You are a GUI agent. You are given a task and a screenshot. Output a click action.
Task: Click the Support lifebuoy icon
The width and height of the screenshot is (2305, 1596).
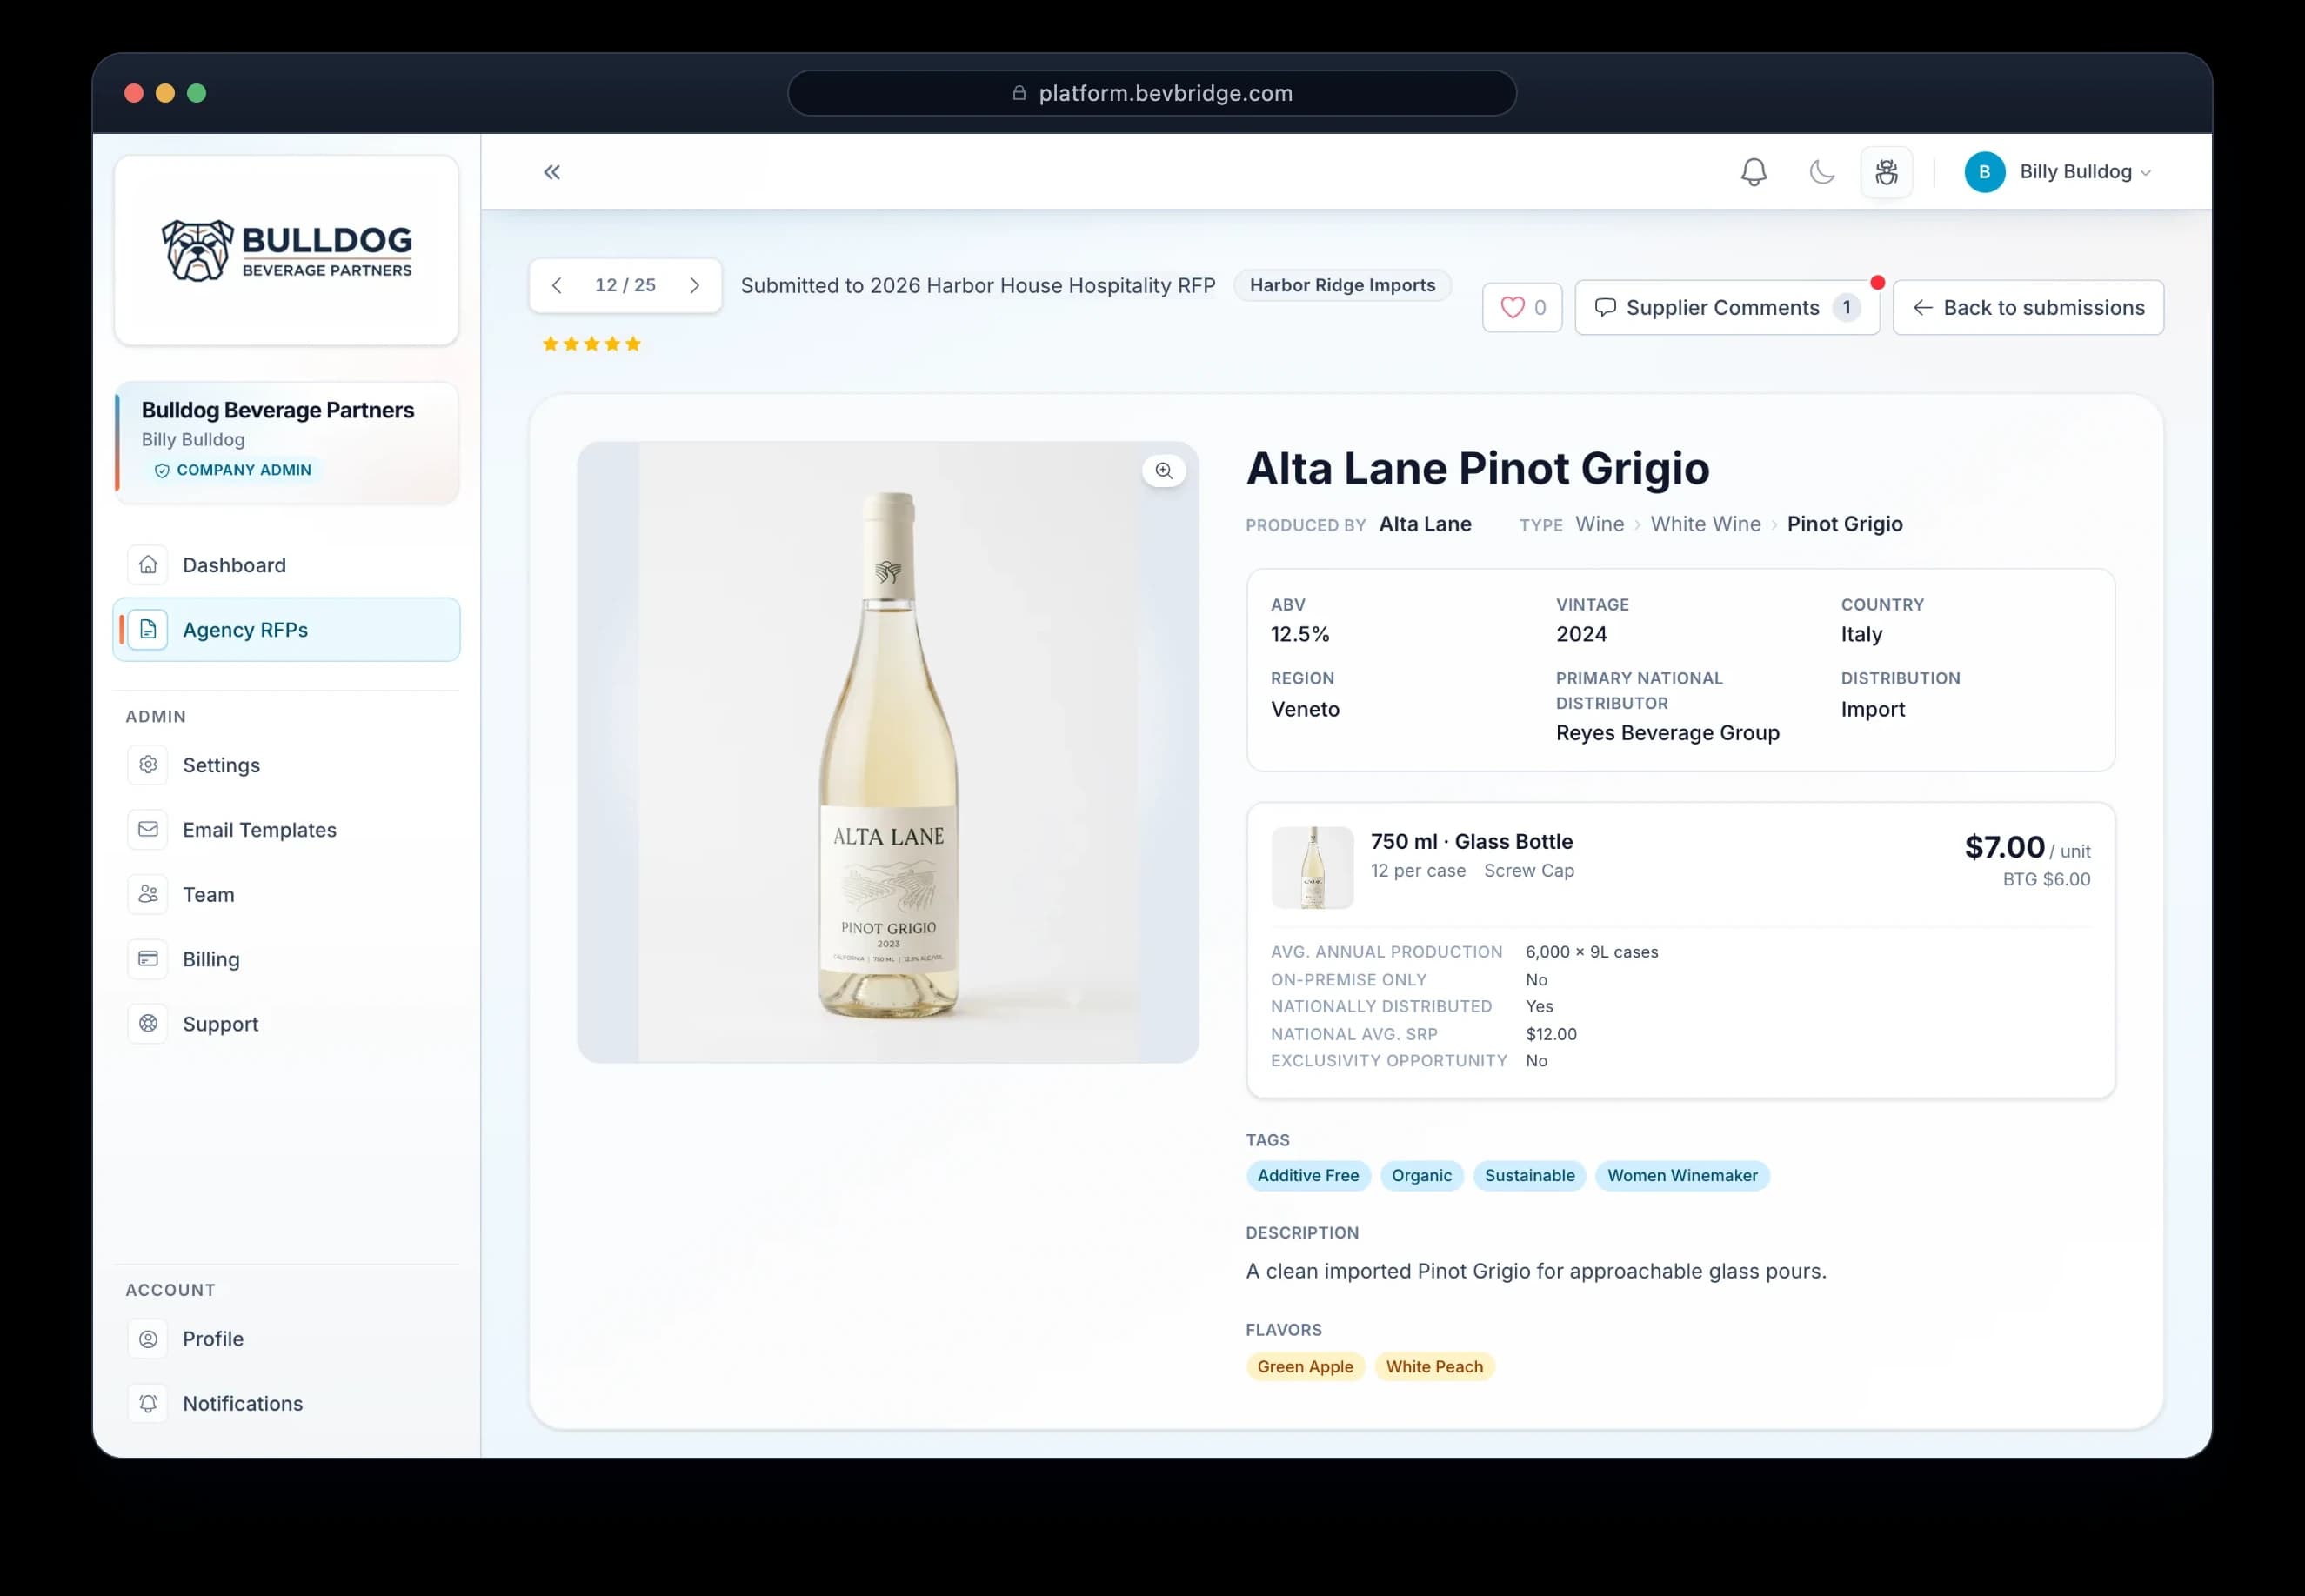point(148,1024)
